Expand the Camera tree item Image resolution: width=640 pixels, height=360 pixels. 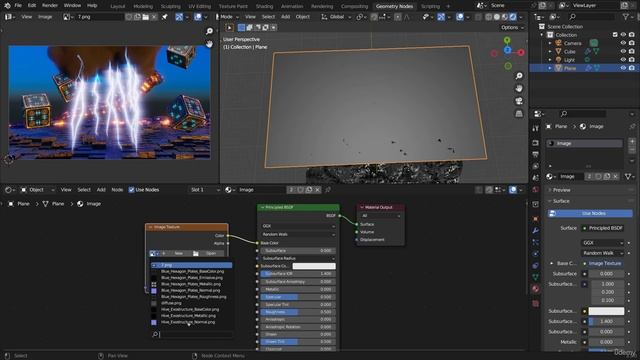click(550, 43)
